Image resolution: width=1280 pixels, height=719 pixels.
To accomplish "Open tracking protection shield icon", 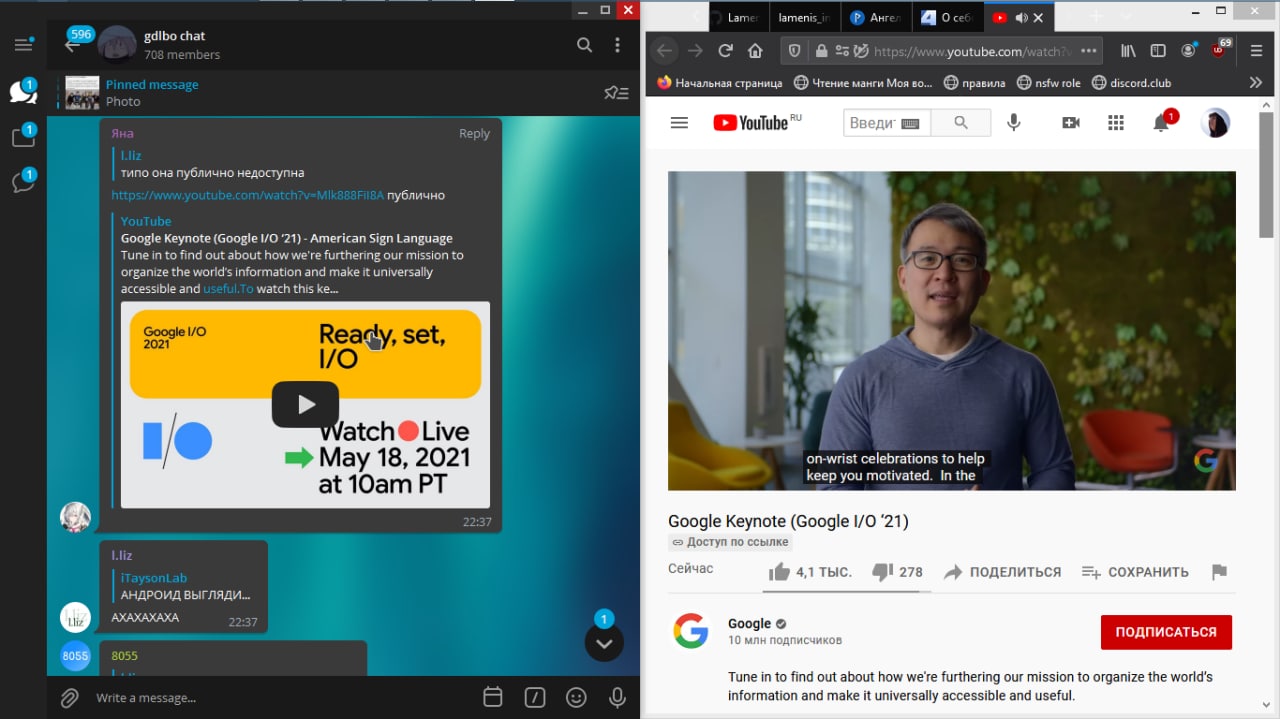I will [x=795, y=51].
